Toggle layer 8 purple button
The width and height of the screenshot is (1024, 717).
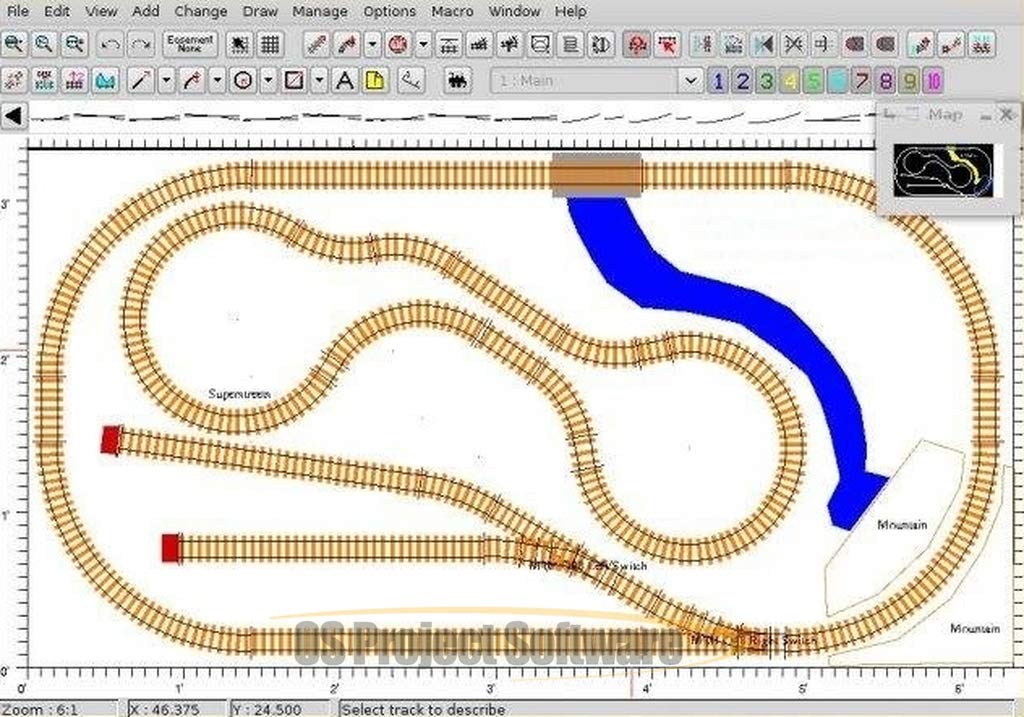click(x=886, y=81)
